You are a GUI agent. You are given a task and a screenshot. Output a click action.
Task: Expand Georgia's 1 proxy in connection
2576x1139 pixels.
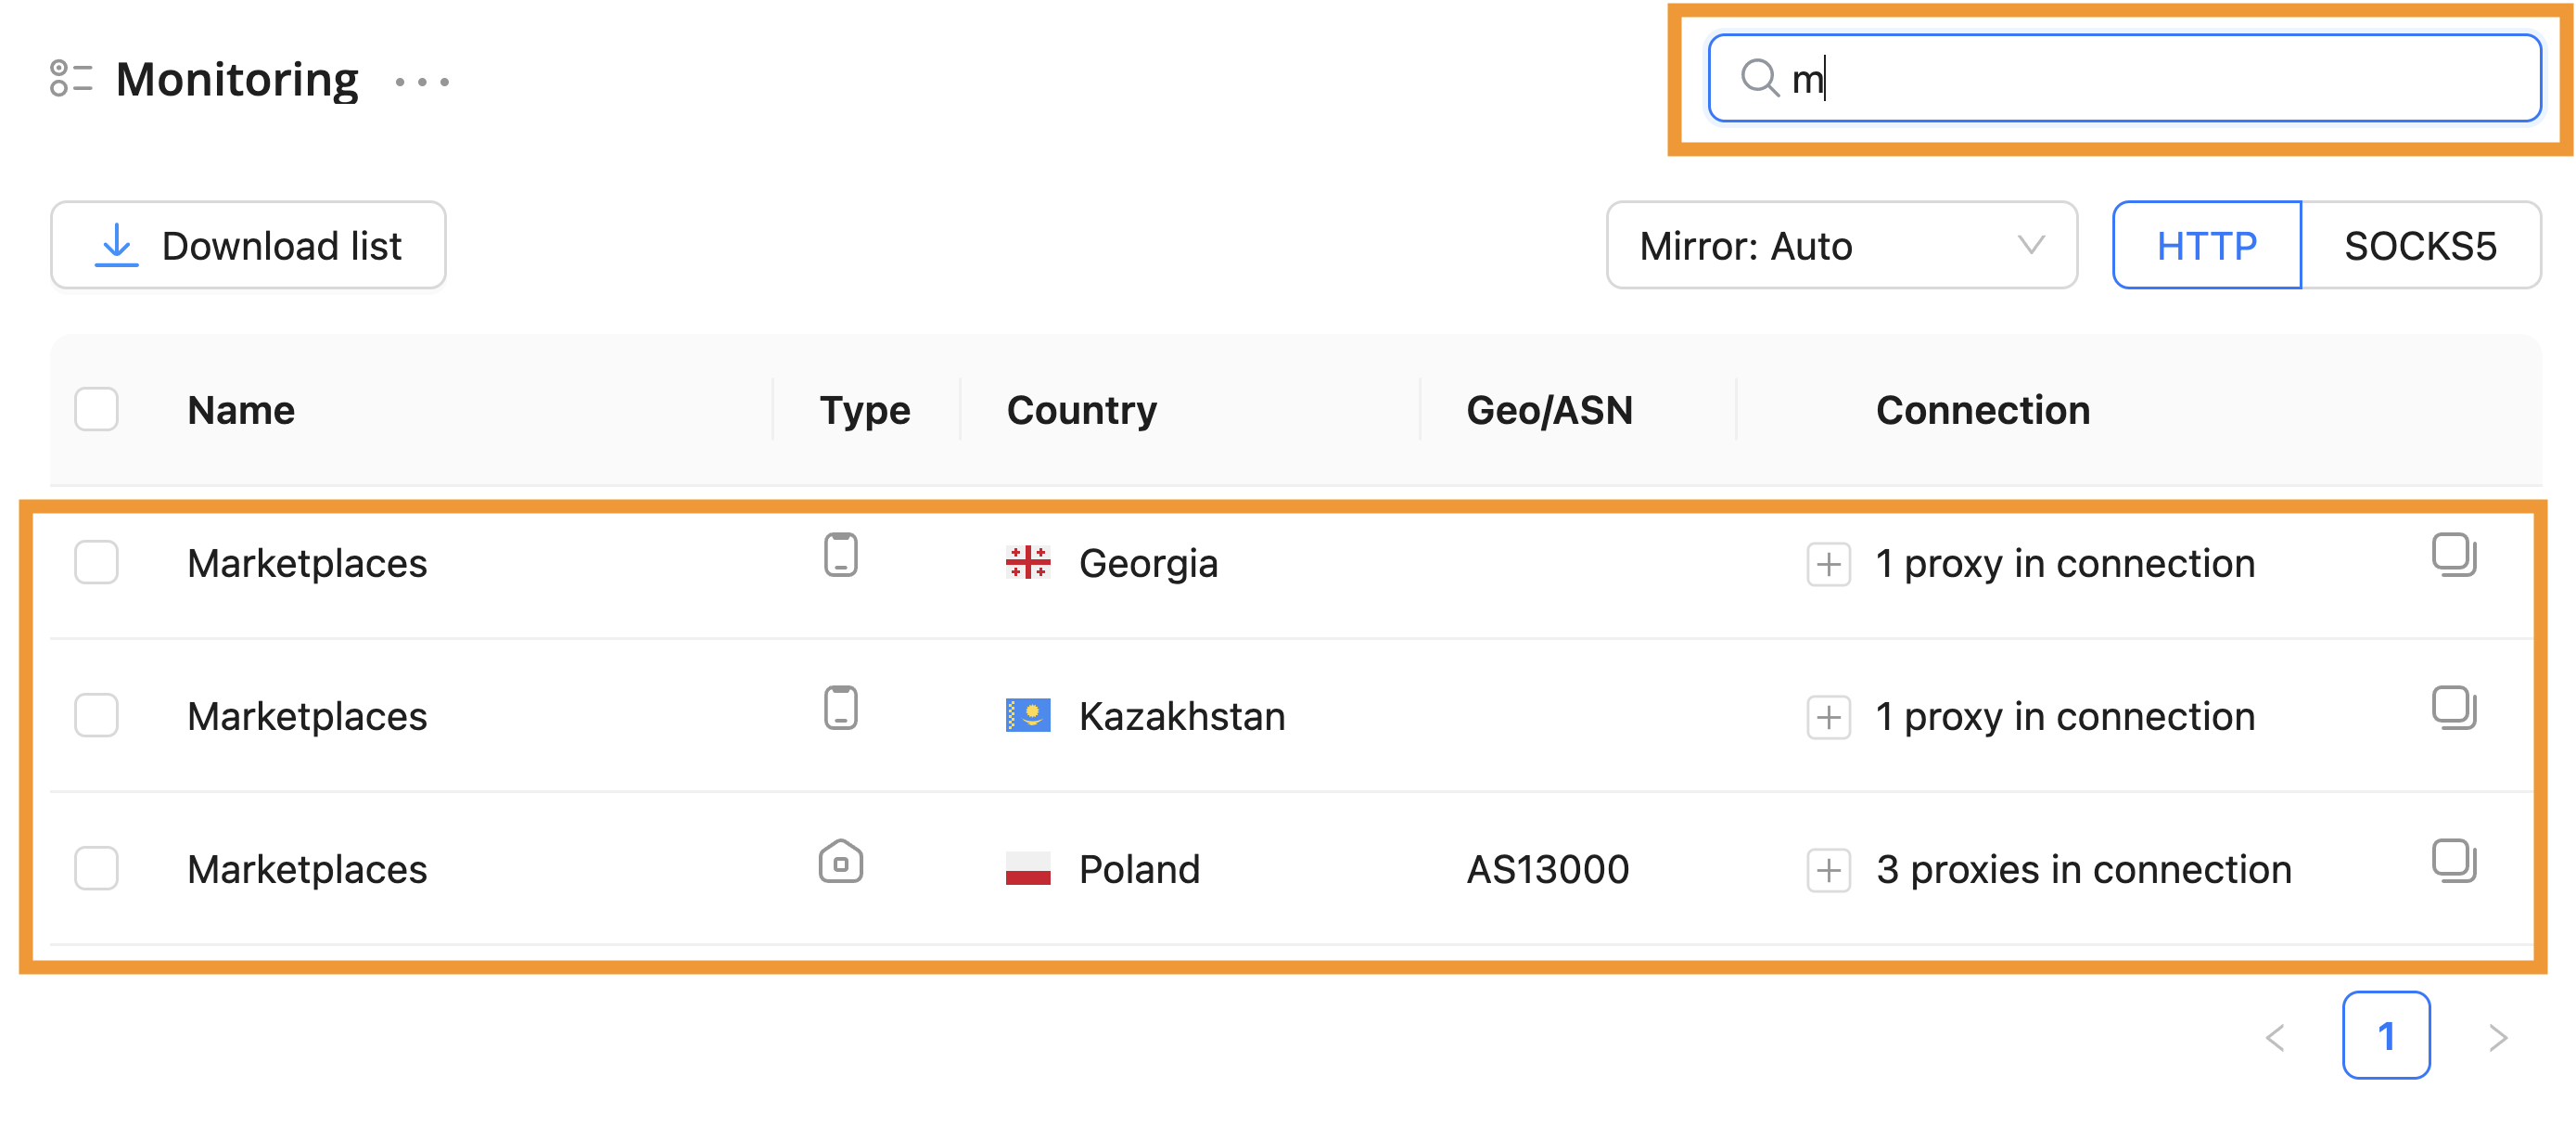click(1828, 565)
